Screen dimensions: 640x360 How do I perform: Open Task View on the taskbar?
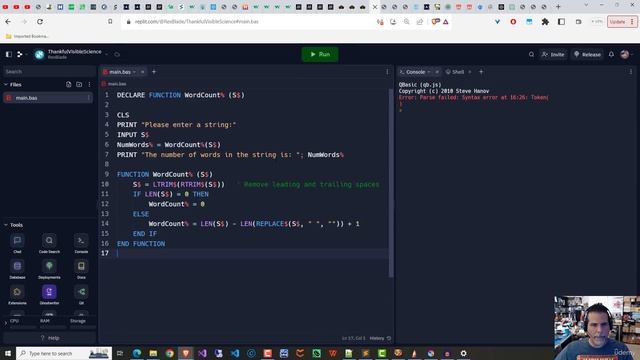point(120,353)
